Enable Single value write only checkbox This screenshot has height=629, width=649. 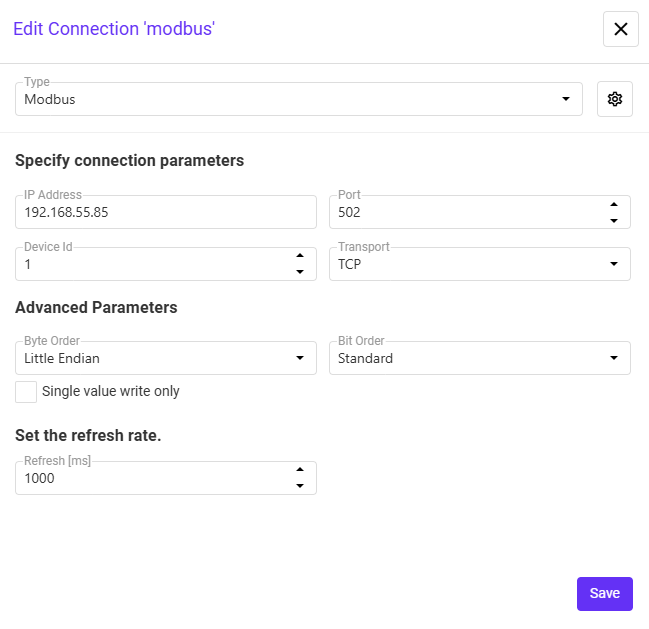click(26, 391)
